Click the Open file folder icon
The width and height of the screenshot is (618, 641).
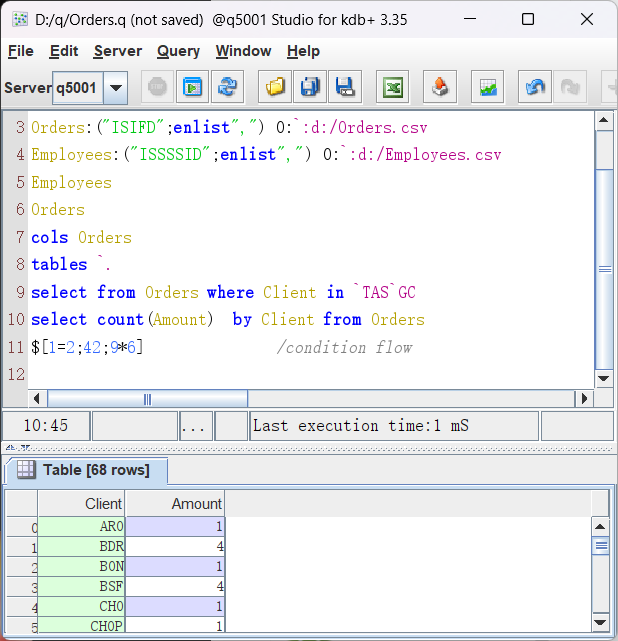[x=276, y=88]
